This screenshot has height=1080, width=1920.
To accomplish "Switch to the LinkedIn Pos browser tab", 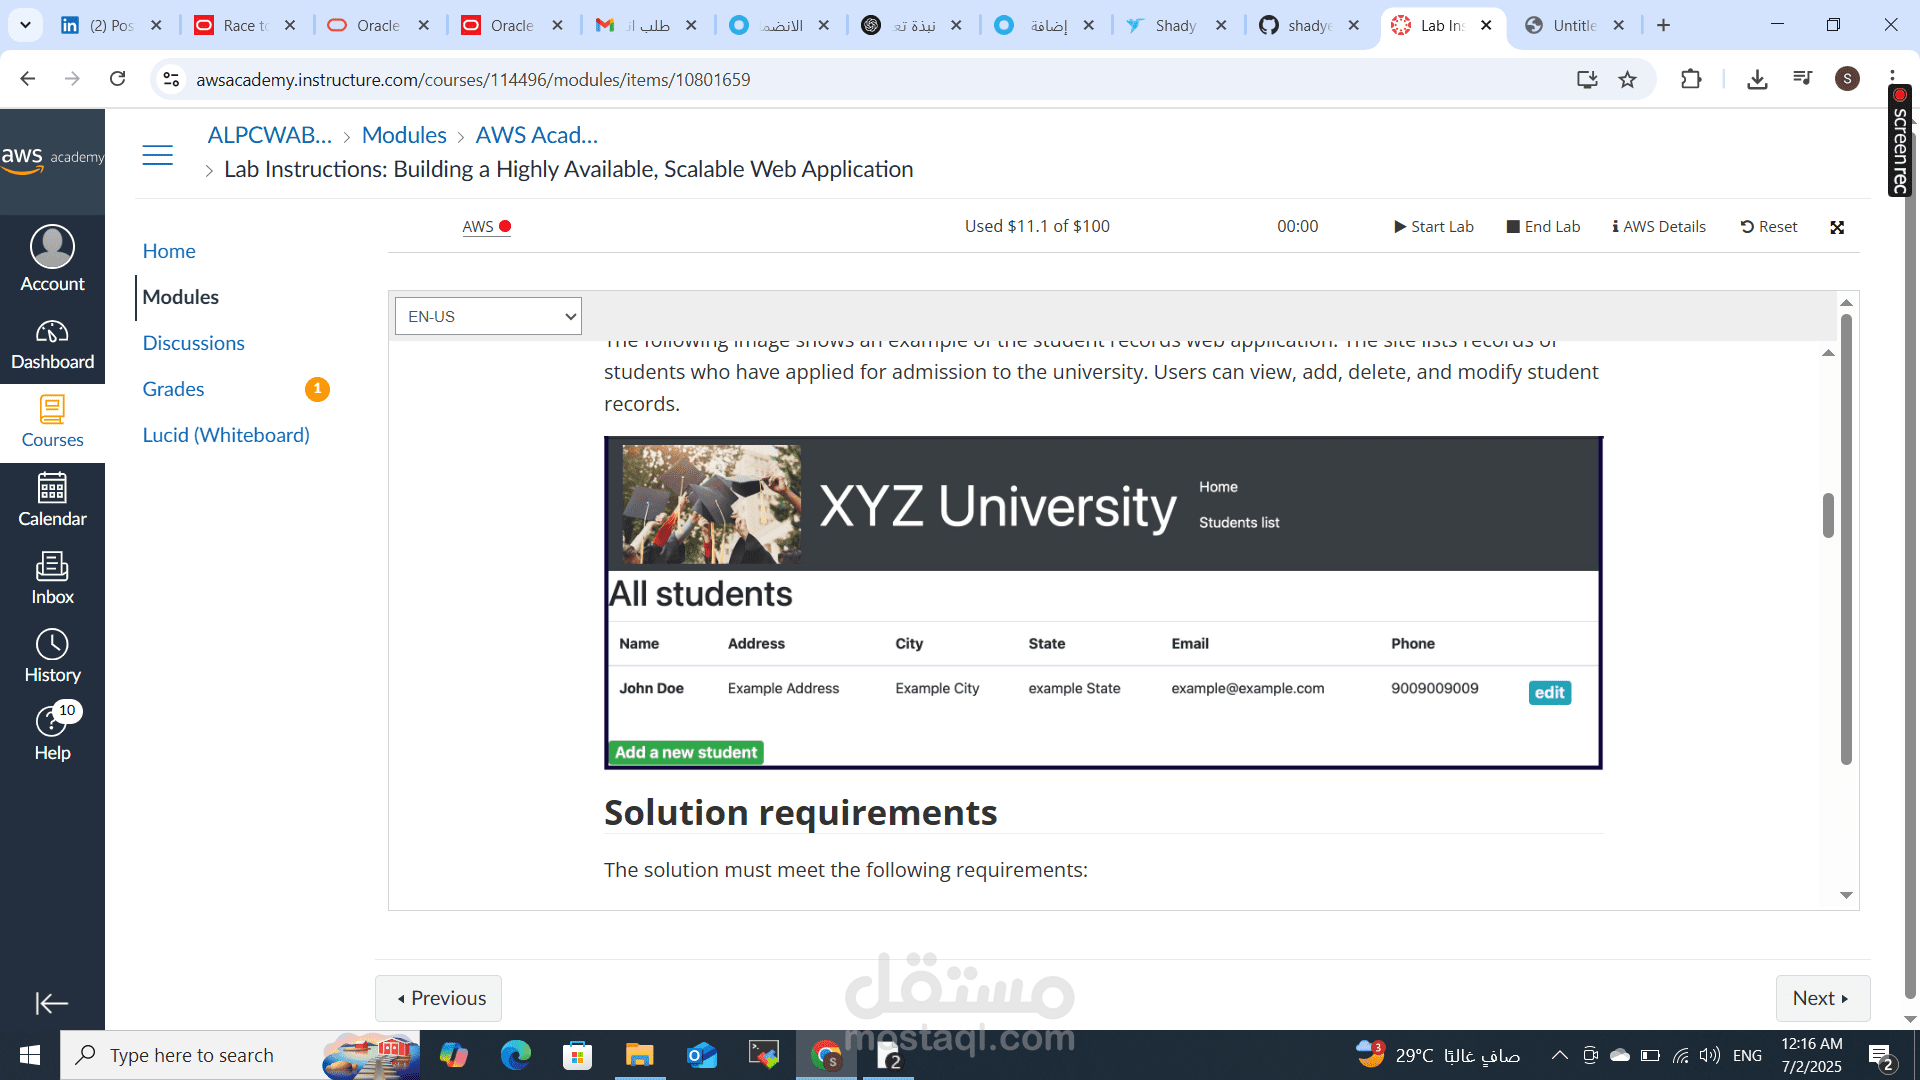I will pyautogui.click(x=111, y=25).
